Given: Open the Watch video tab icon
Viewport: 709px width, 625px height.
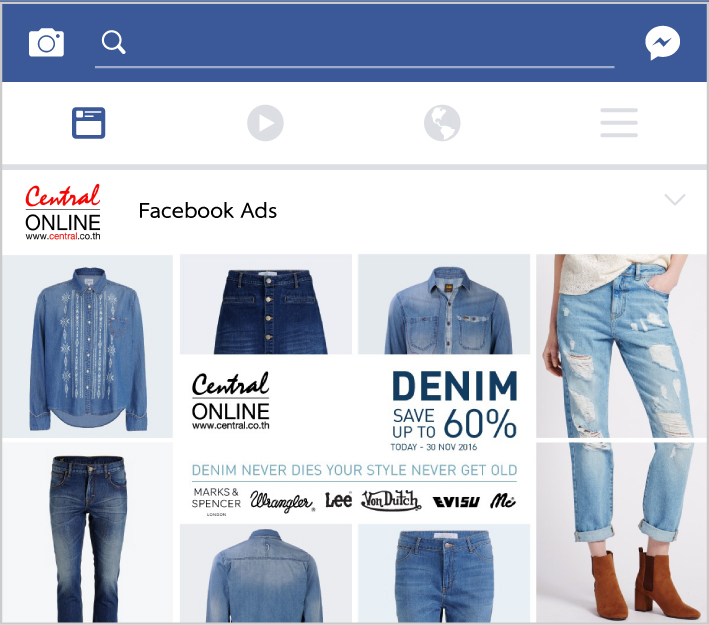Looking at the screenshot, I should point(265,123).
